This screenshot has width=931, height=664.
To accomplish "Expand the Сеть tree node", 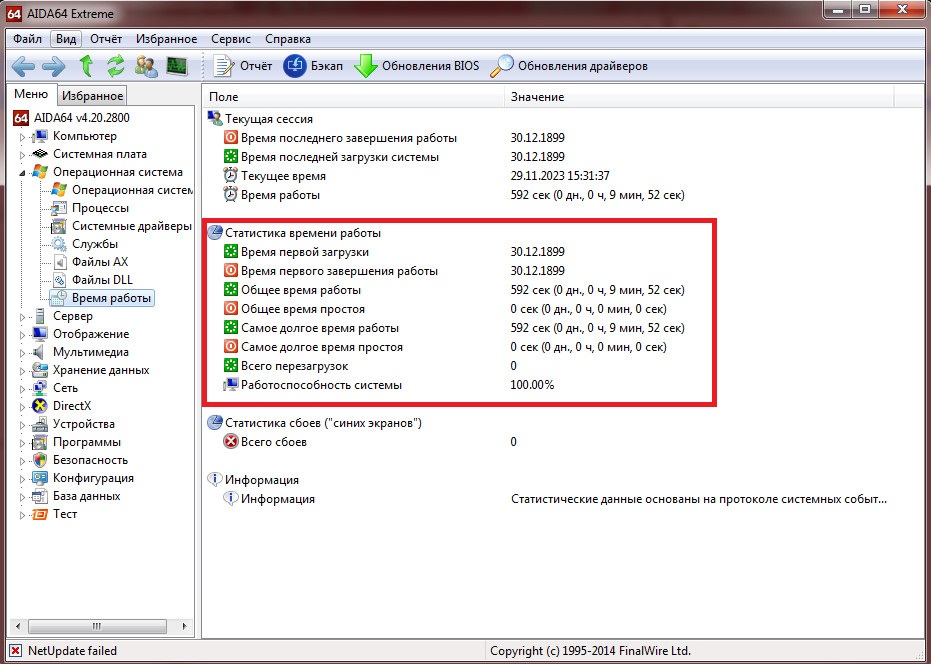I will 23,389.
